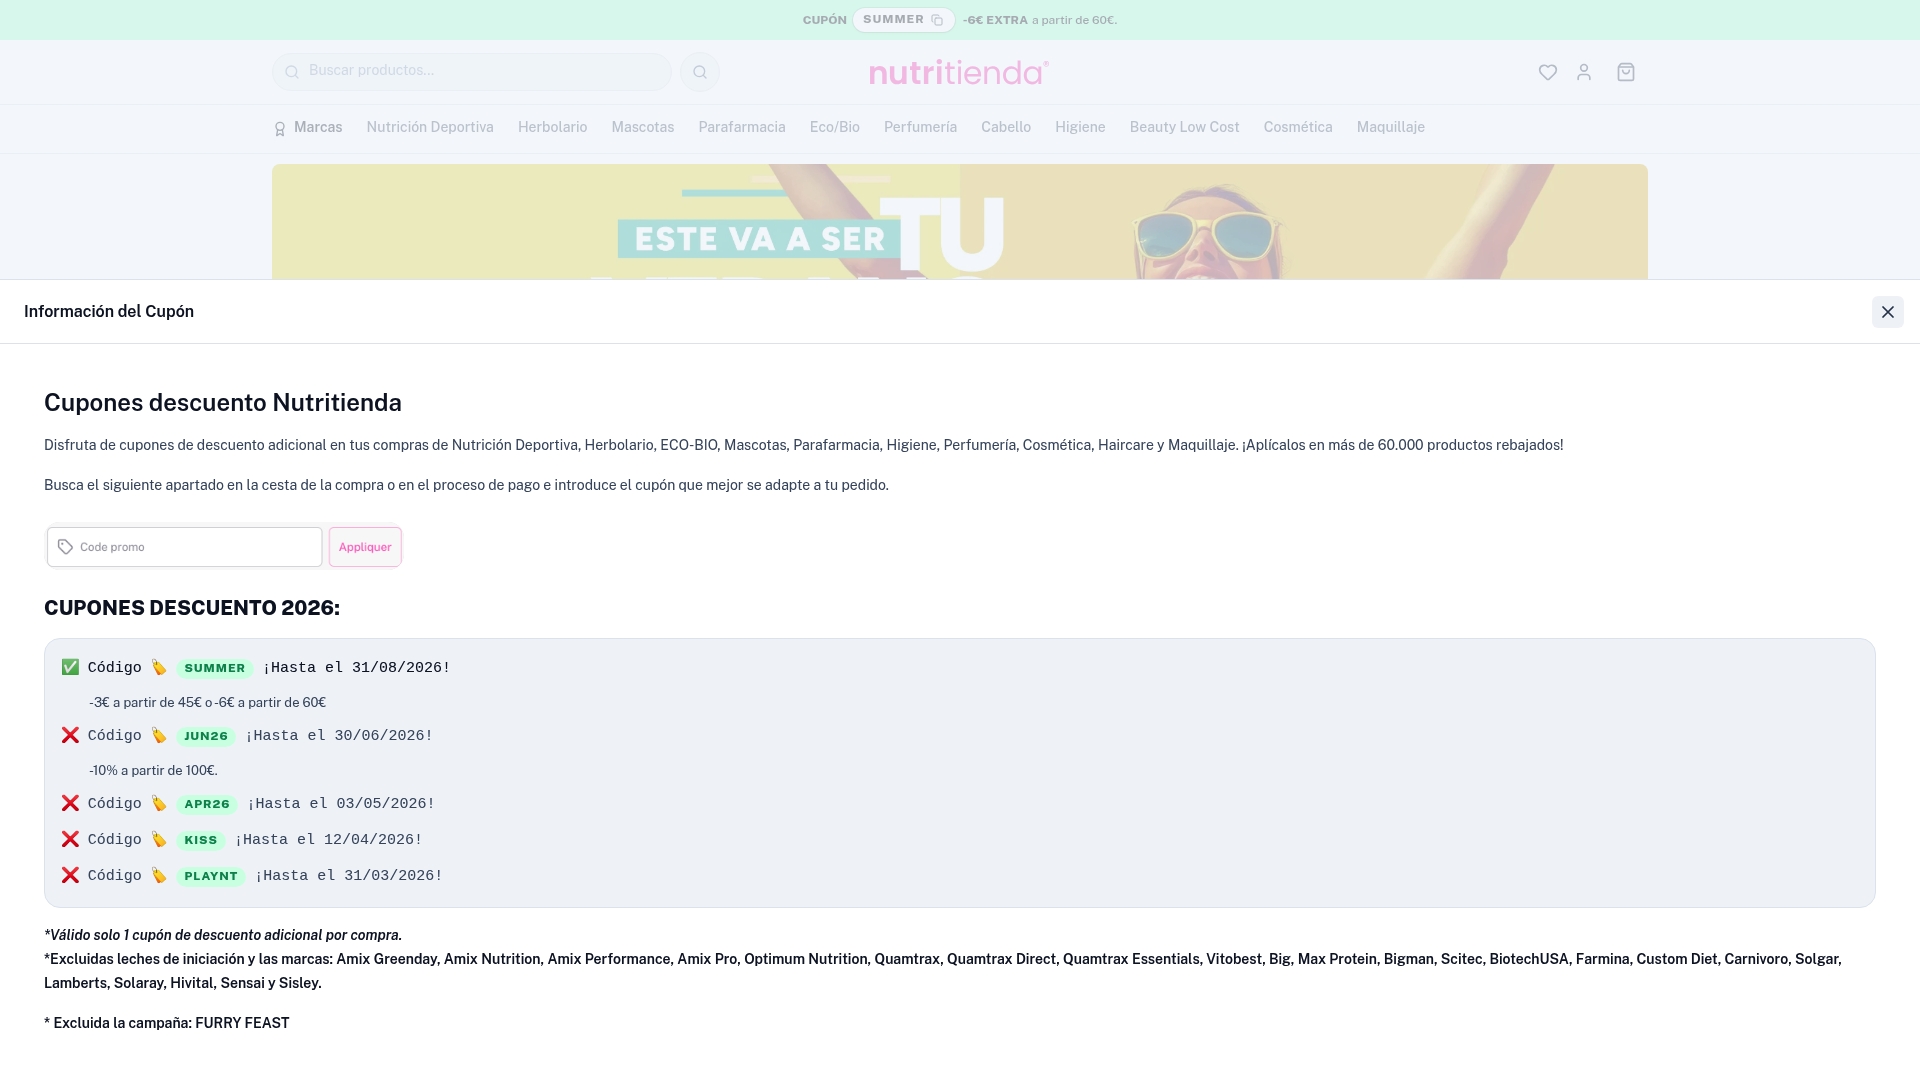The width and height of the screenshot is (1920, 1080).
Task: Close the coupon information panel
Action: [x=1888, y=312]
